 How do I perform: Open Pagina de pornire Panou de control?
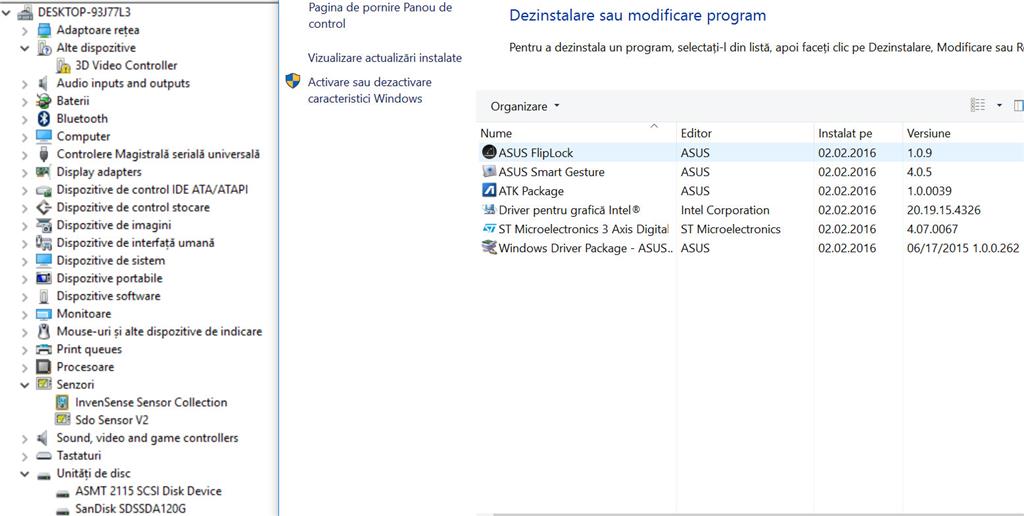(380, 16)
